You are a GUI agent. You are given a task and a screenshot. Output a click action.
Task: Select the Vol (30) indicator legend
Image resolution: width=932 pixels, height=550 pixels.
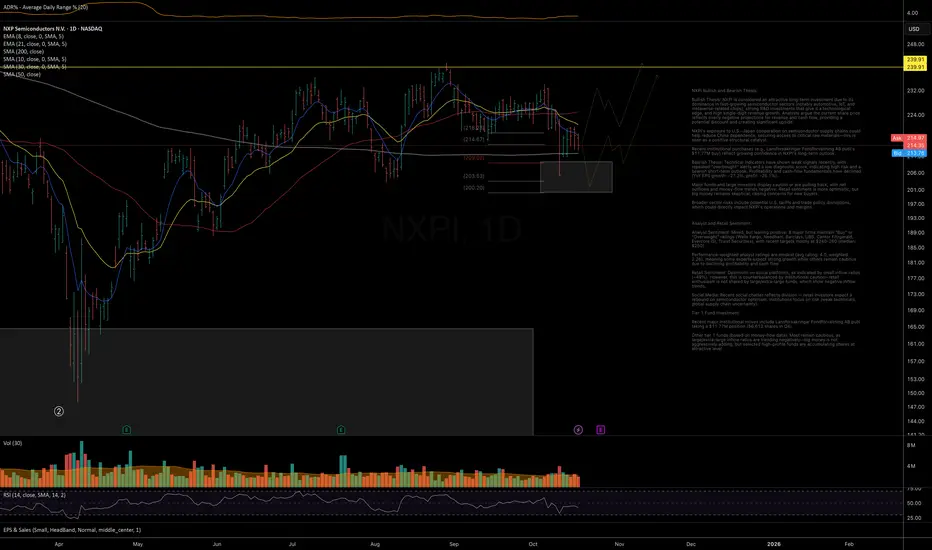[x=12, y=443]
